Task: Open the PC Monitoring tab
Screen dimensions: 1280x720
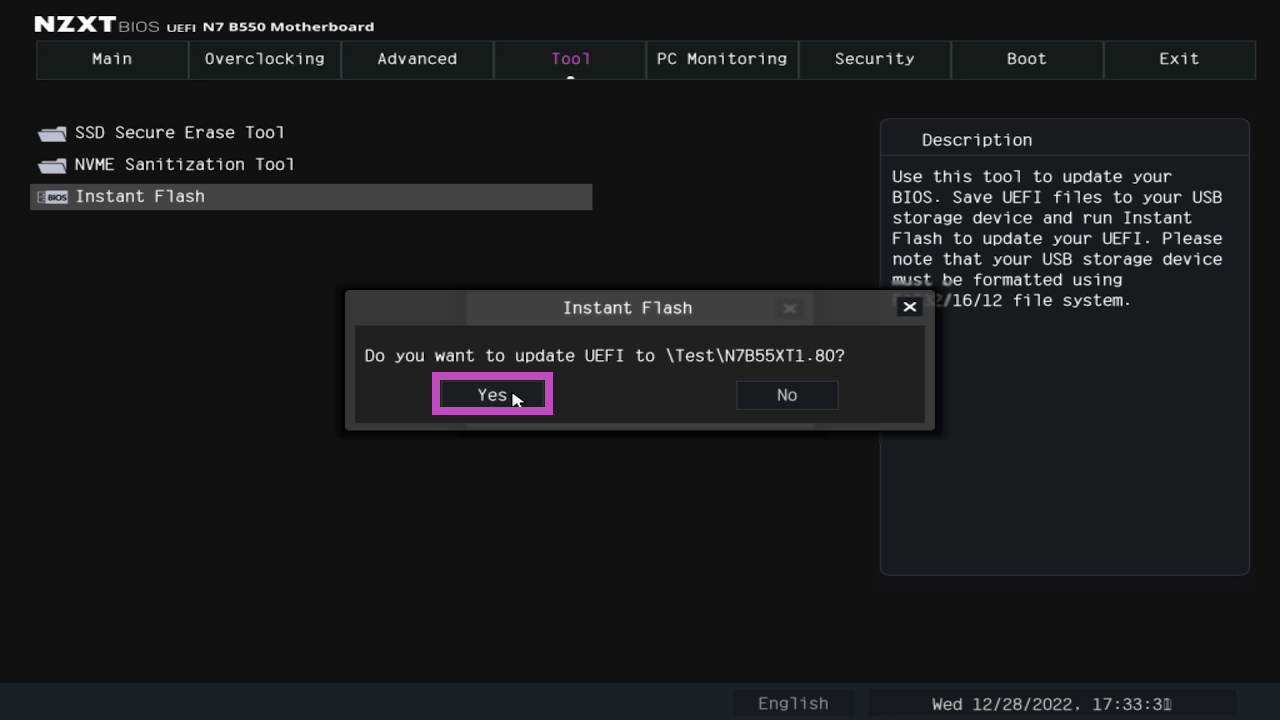Action: pos(722,59)
